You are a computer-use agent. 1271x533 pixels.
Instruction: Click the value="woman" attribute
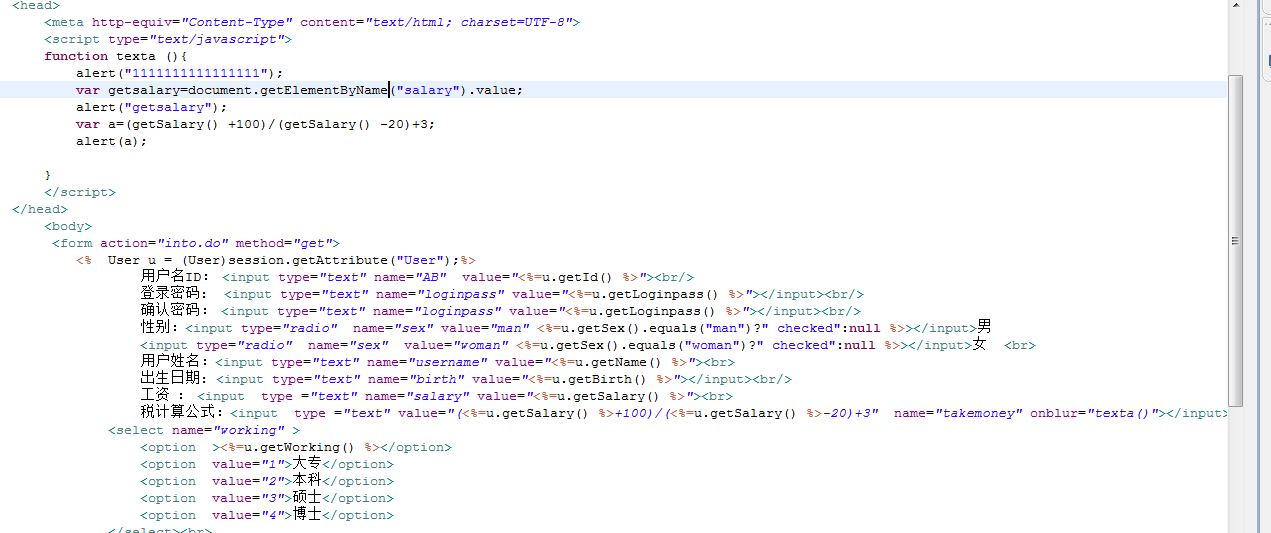(x=456, y=345)
